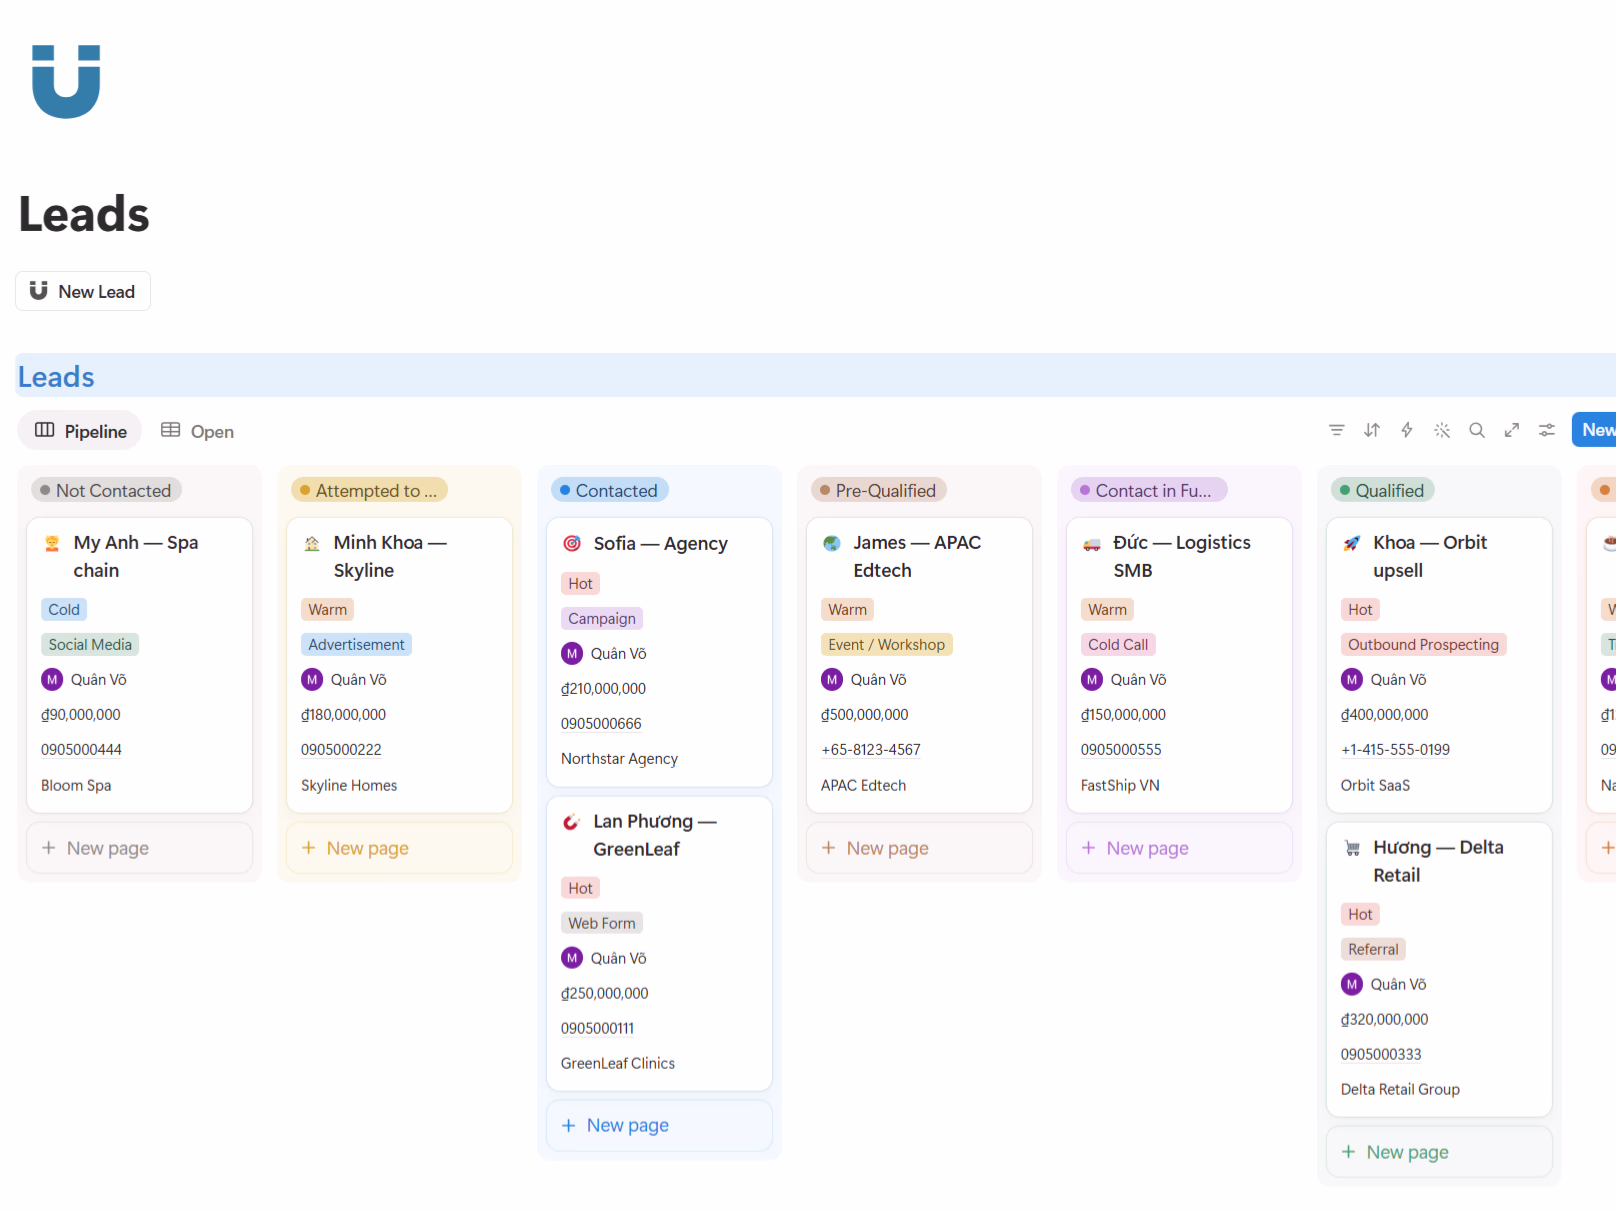Click the Web Form tag

(x=602, y=924)
